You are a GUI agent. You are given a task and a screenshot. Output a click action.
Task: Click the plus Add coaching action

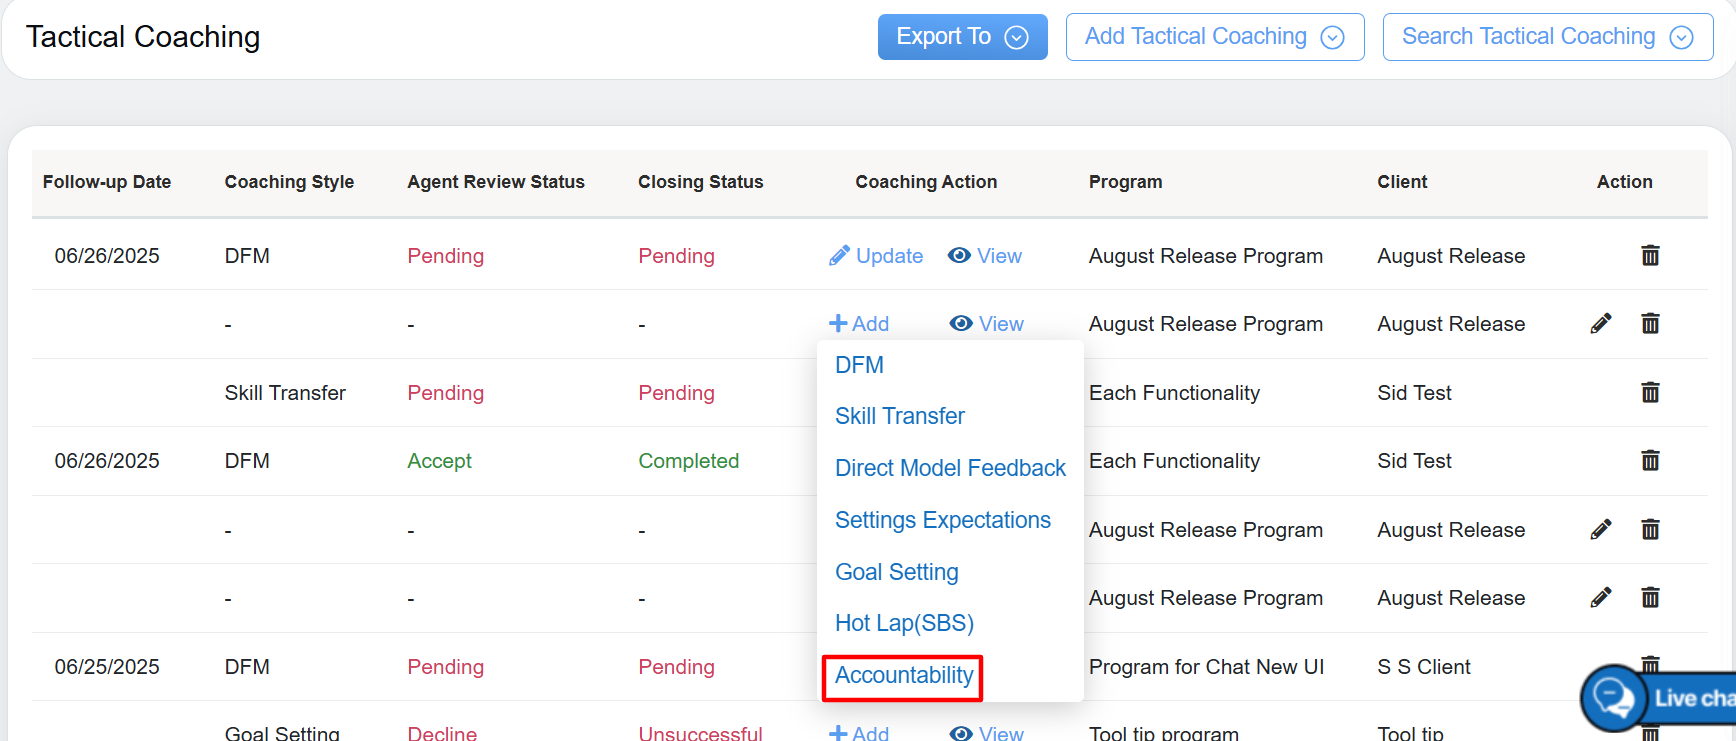point(859,324)
